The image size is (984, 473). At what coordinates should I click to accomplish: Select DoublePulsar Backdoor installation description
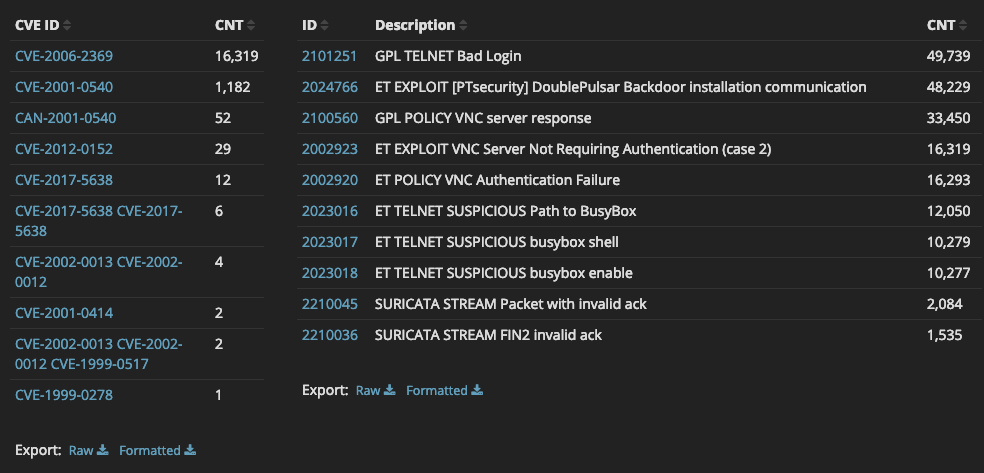(x=621, y=87)
